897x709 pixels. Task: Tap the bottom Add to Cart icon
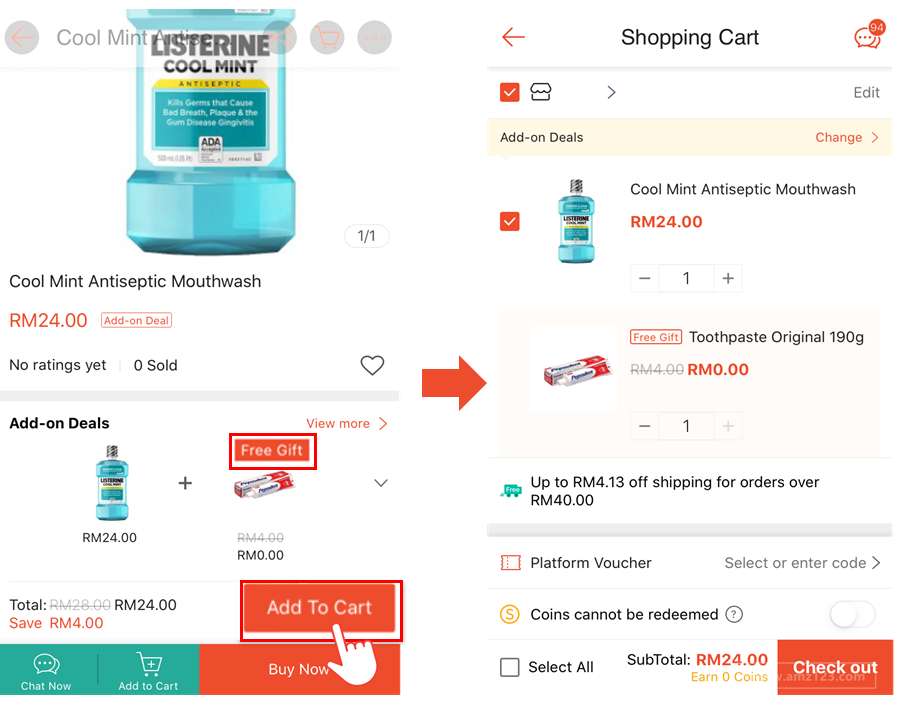[x=148, y=671]
